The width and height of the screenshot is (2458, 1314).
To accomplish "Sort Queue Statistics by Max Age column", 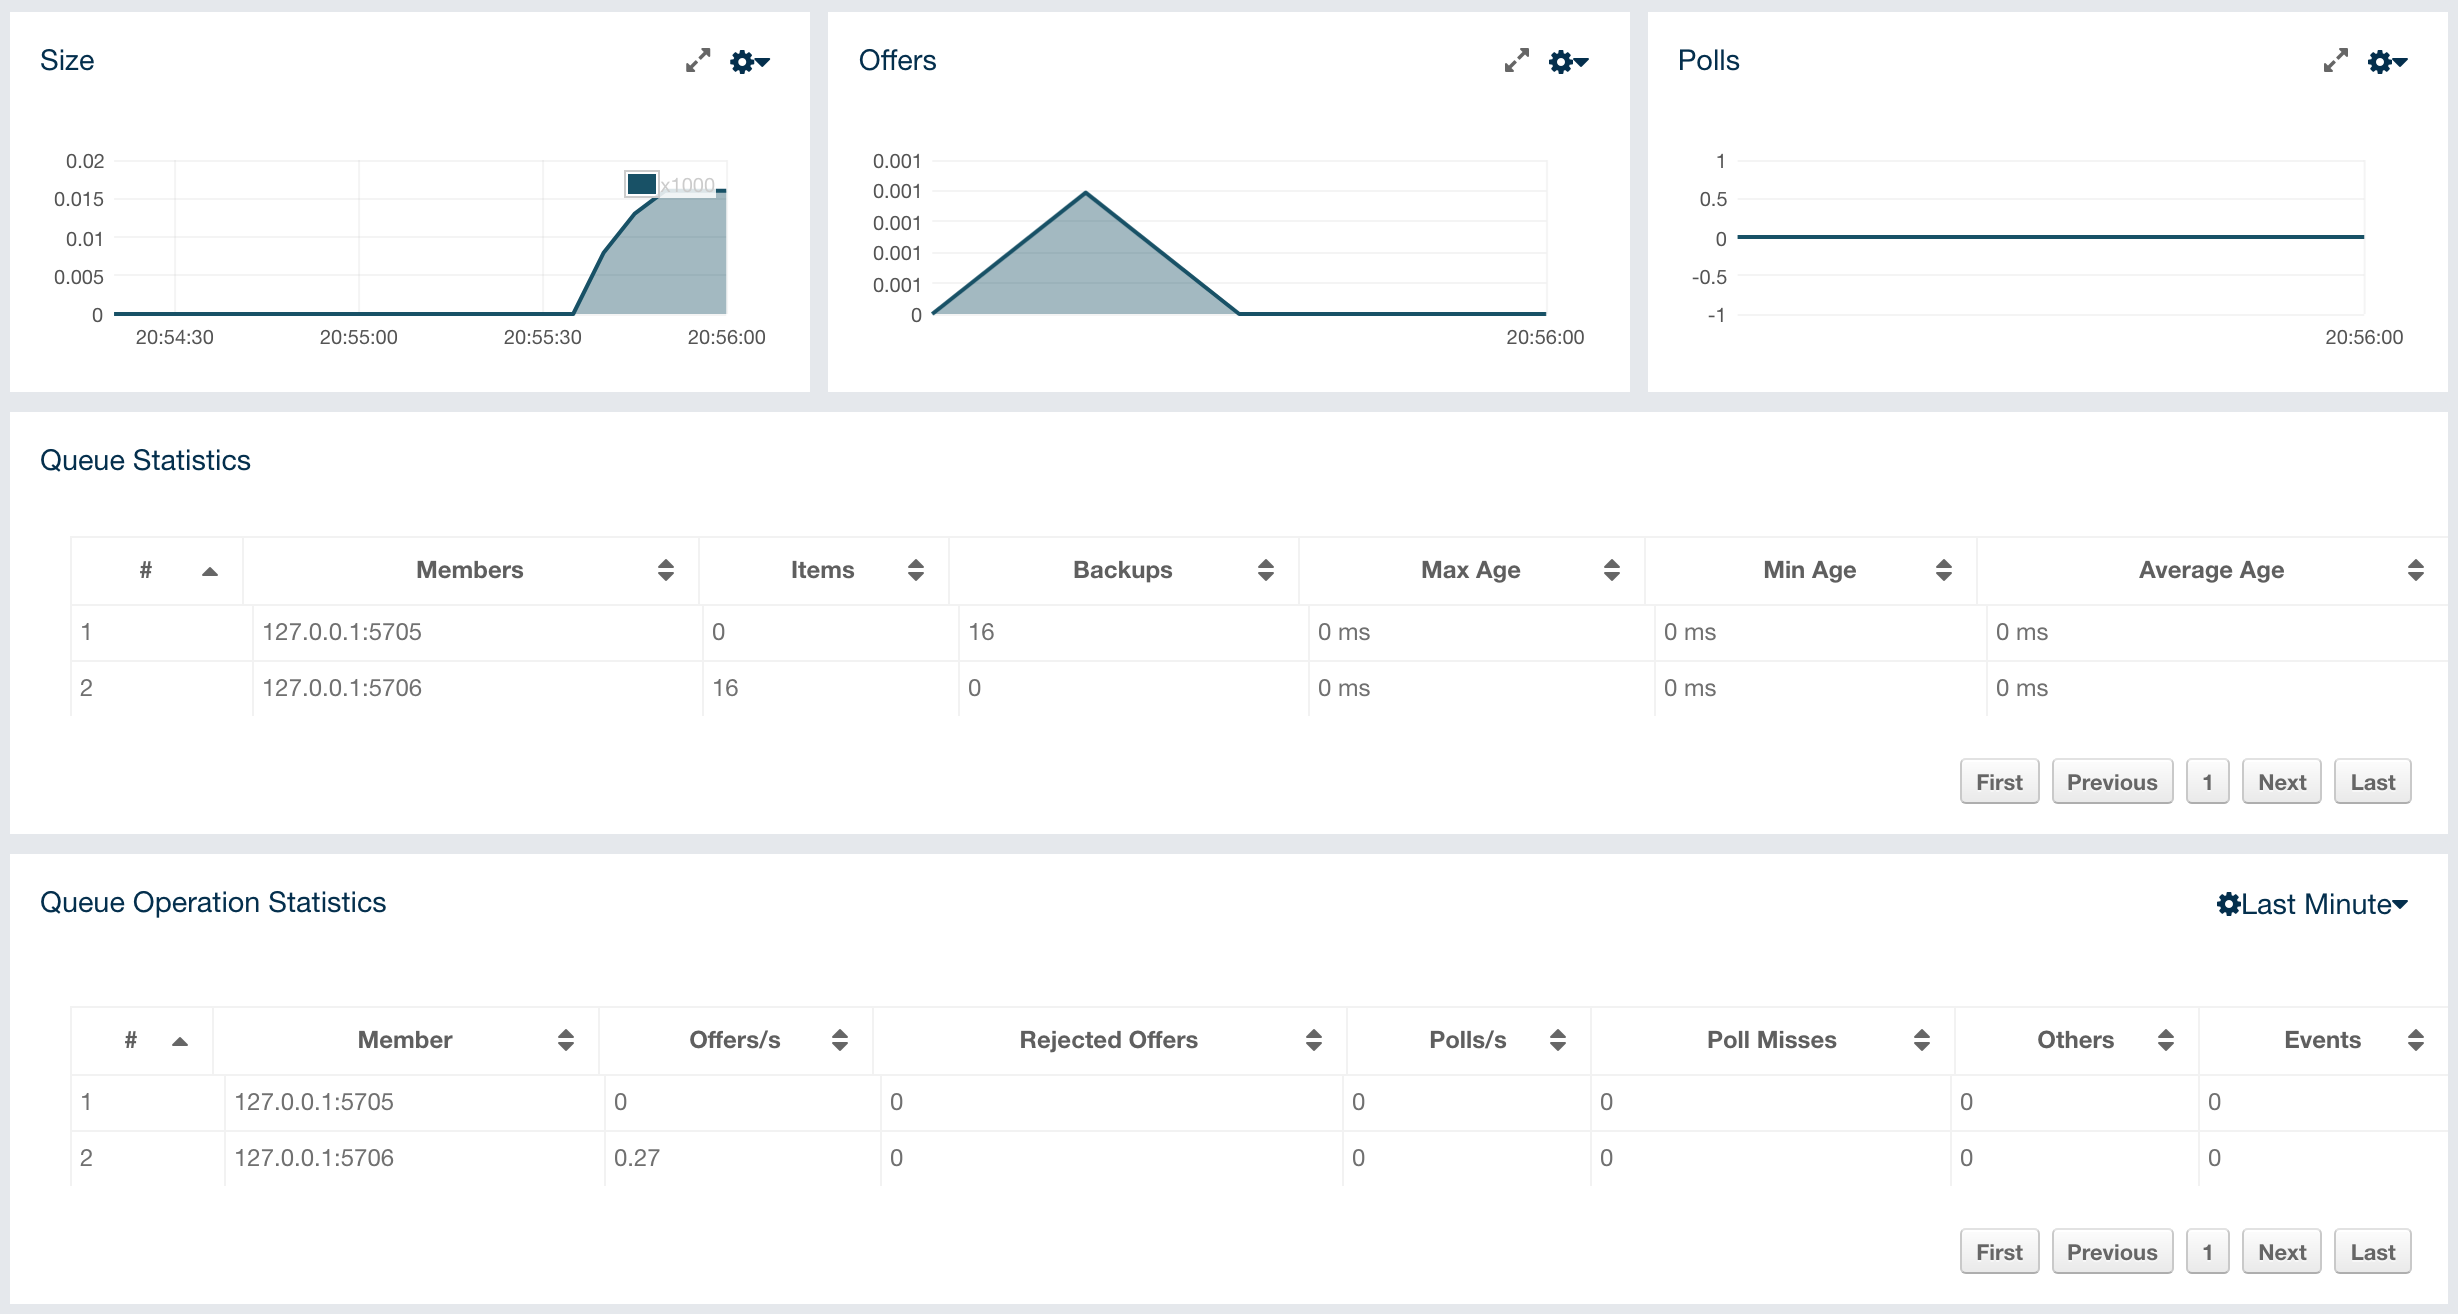I will pos(1471,570).
